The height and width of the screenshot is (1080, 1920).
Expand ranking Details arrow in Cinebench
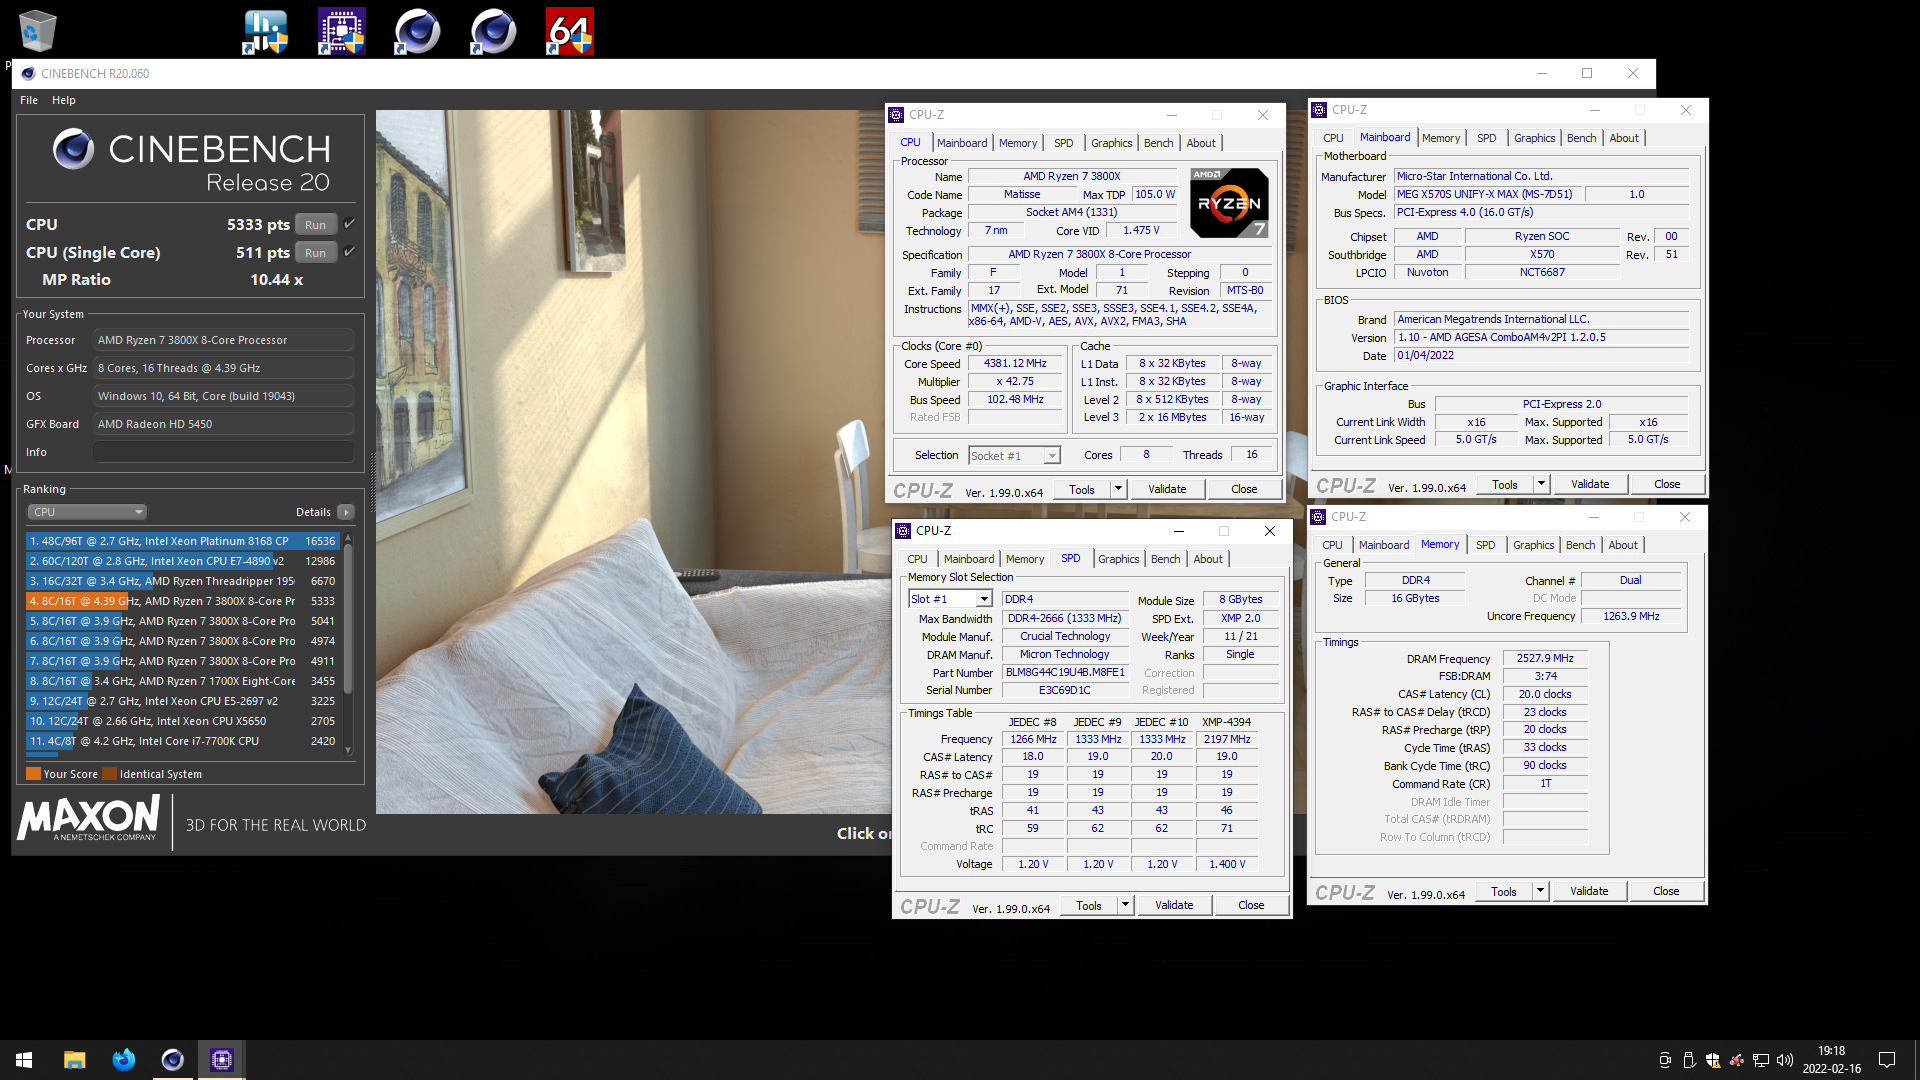pos(346,512)
